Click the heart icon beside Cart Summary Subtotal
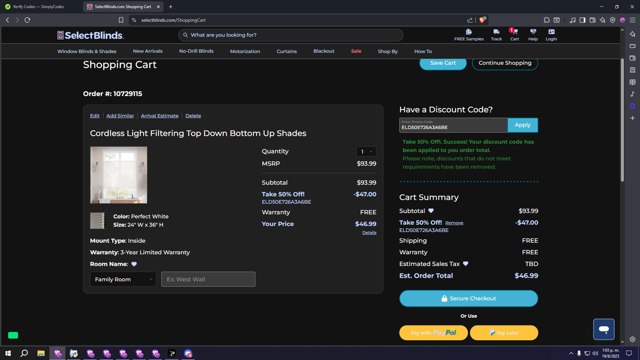 [431, 211]
